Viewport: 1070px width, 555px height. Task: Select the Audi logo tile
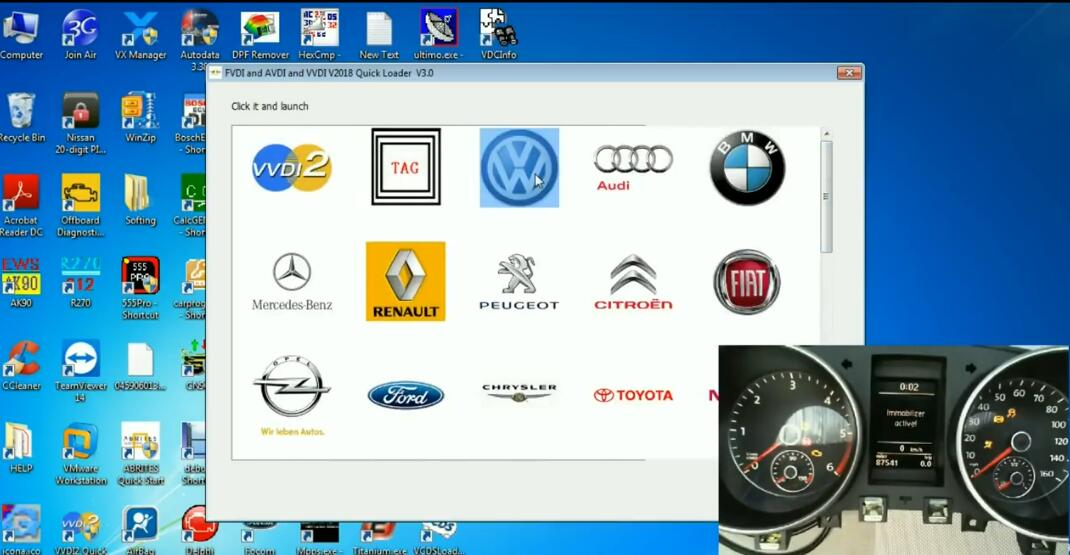(633, 168)
